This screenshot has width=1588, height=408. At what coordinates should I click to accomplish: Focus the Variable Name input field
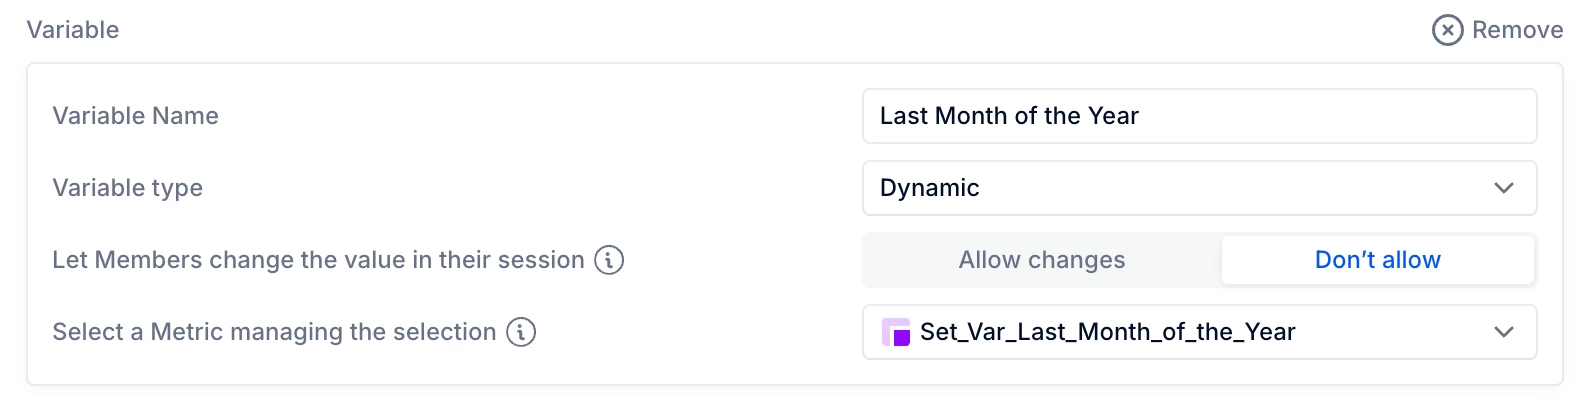pos(1199,116)
